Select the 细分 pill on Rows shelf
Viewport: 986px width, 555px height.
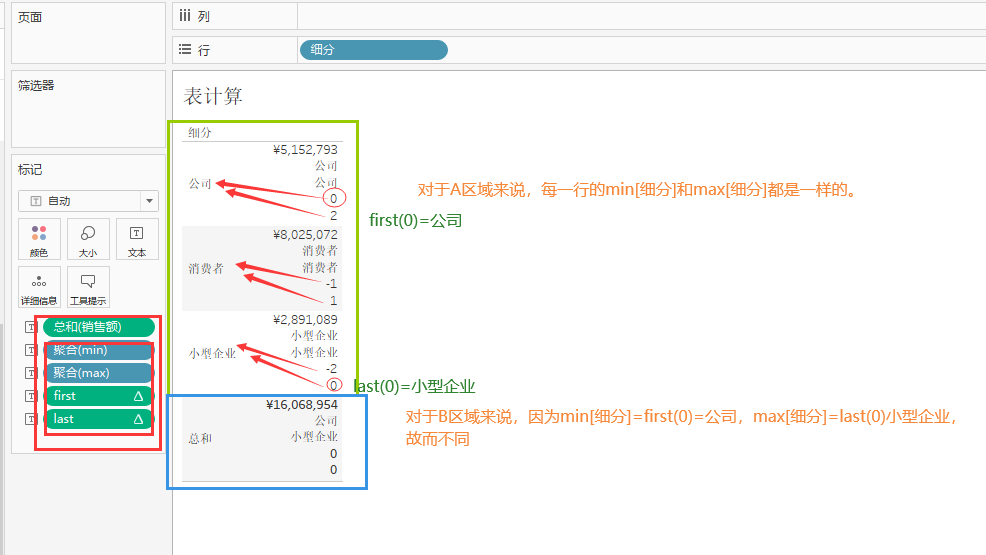tap(374, 50)
